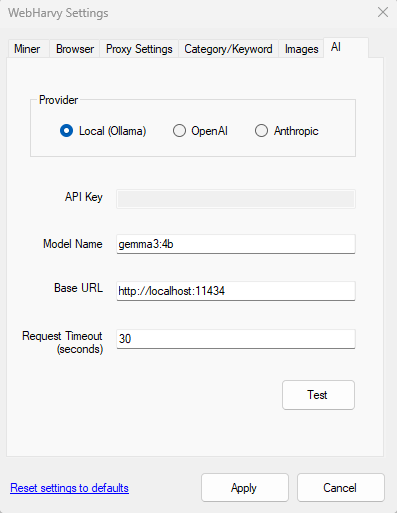Focus the Model Name field
Screen dimensions: 397x513
236,244
